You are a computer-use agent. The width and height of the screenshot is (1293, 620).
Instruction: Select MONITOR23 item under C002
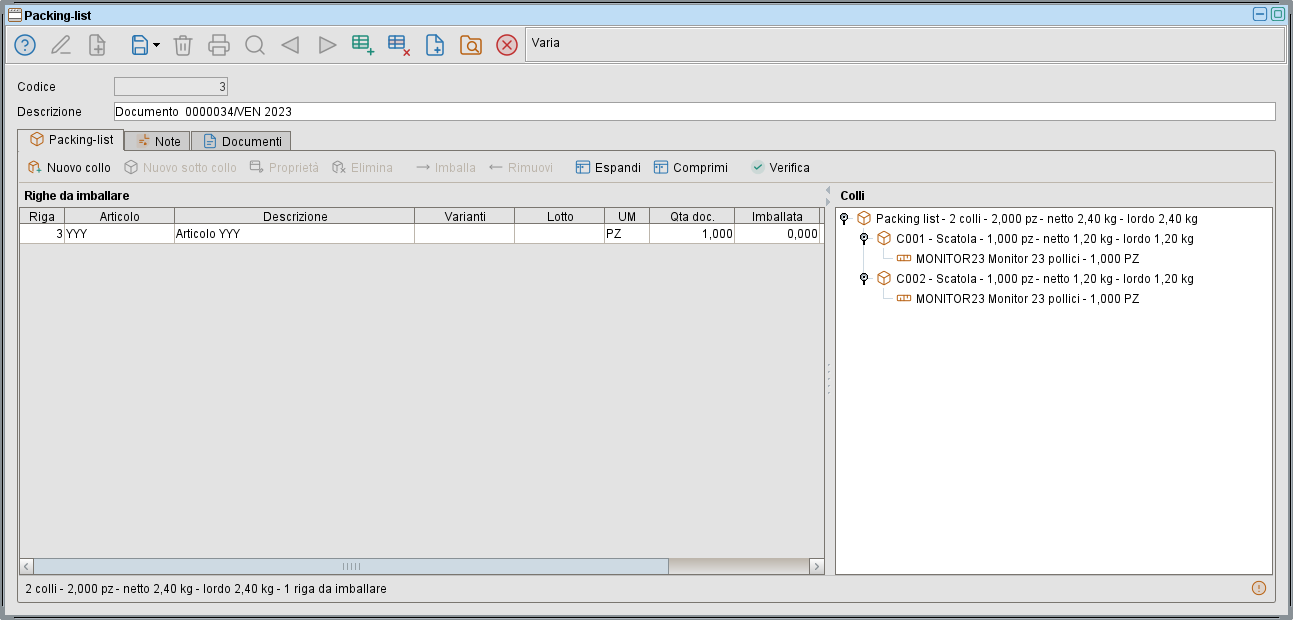pyautogui.click(x=1018, y=299)
